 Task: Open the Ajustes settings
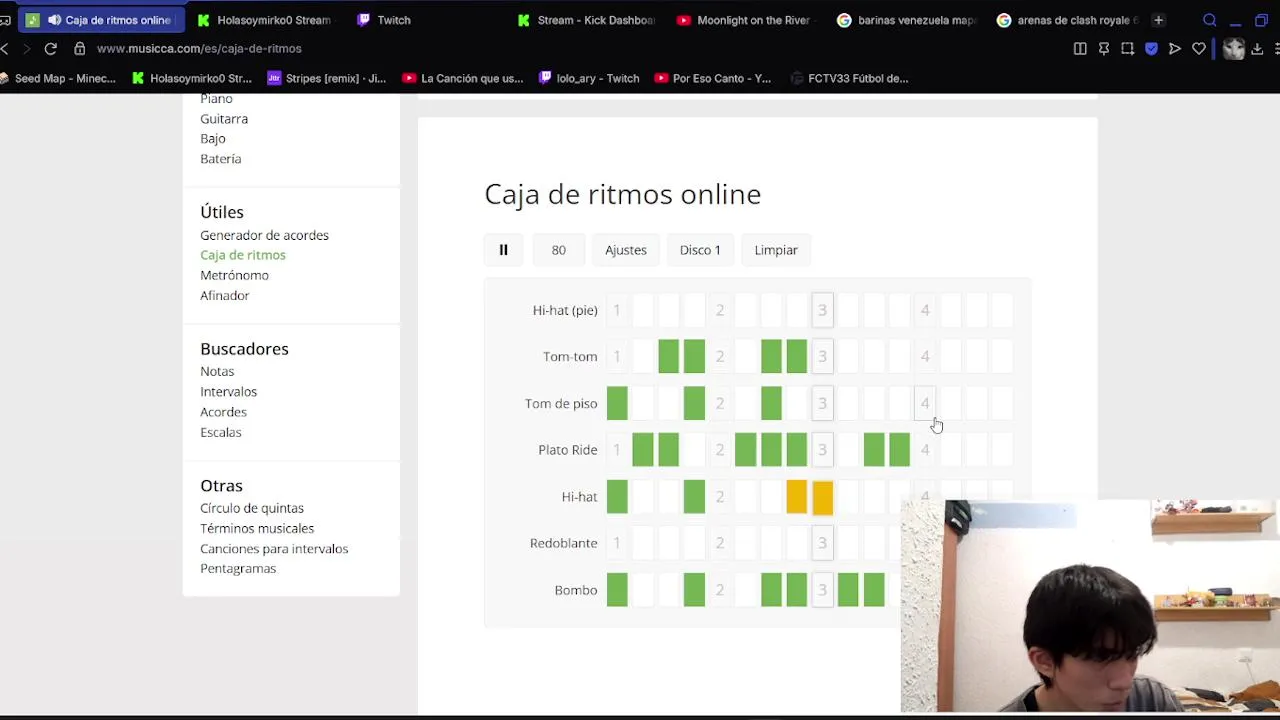[626, 250]
